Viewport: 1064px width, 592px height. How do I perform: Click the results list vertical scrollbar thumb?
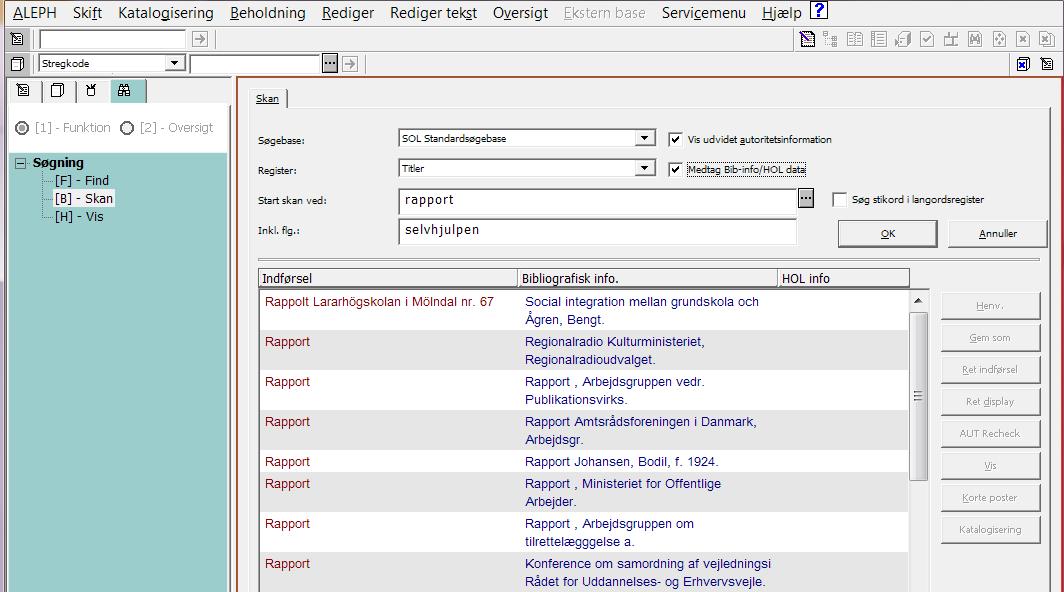click(918, 395)
